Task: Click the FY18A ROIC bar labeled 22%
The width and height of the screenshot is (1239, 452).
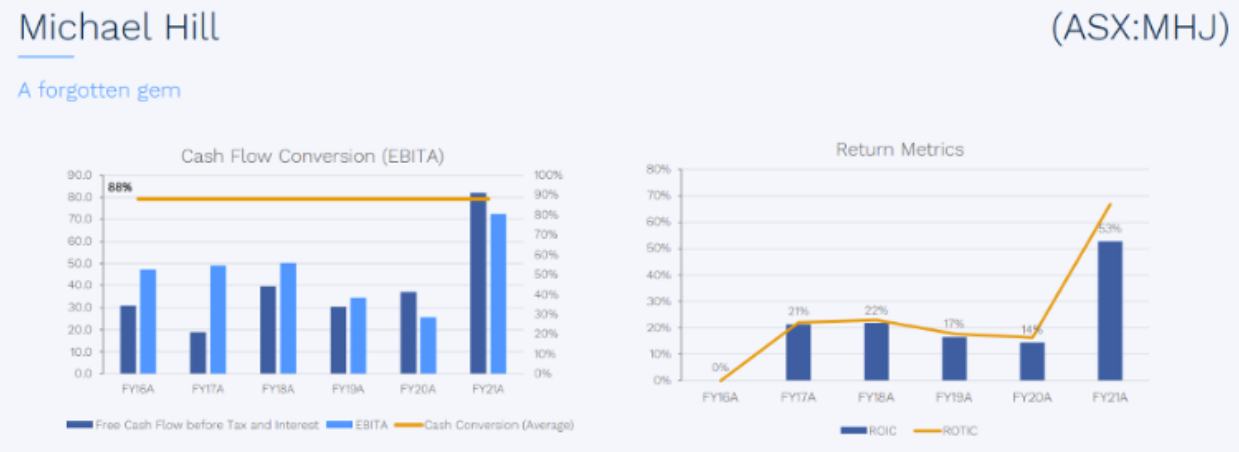Action: 875,350
